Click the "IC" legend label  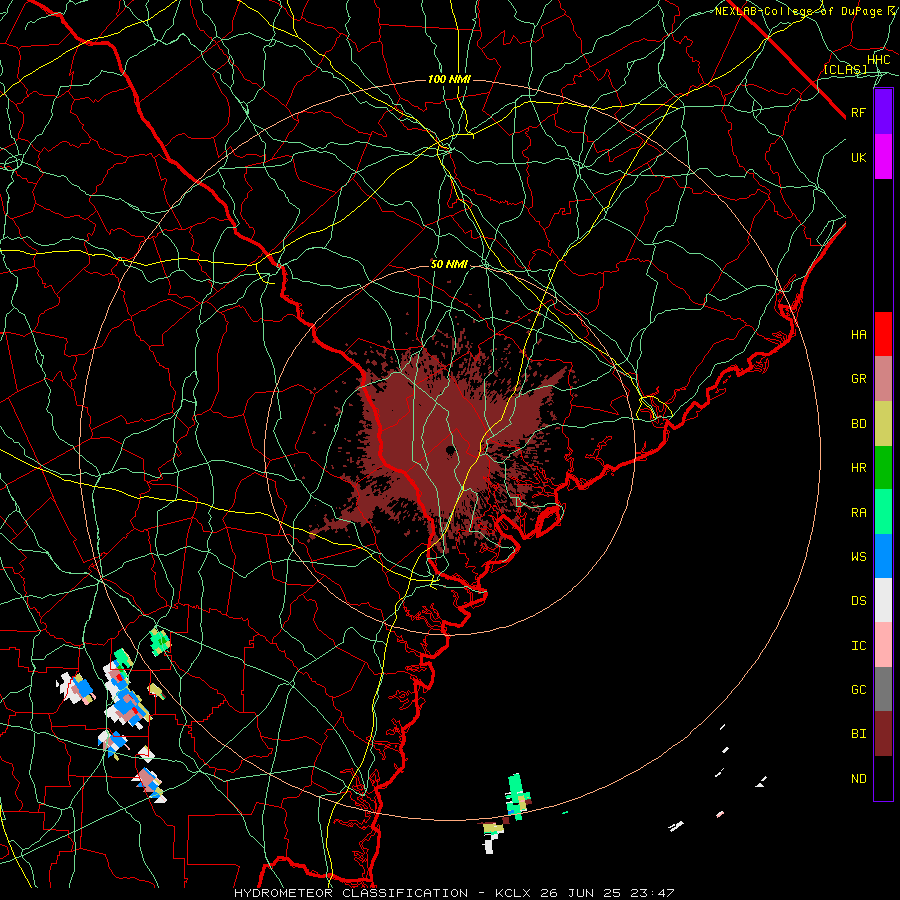click(x=858, y=646)
